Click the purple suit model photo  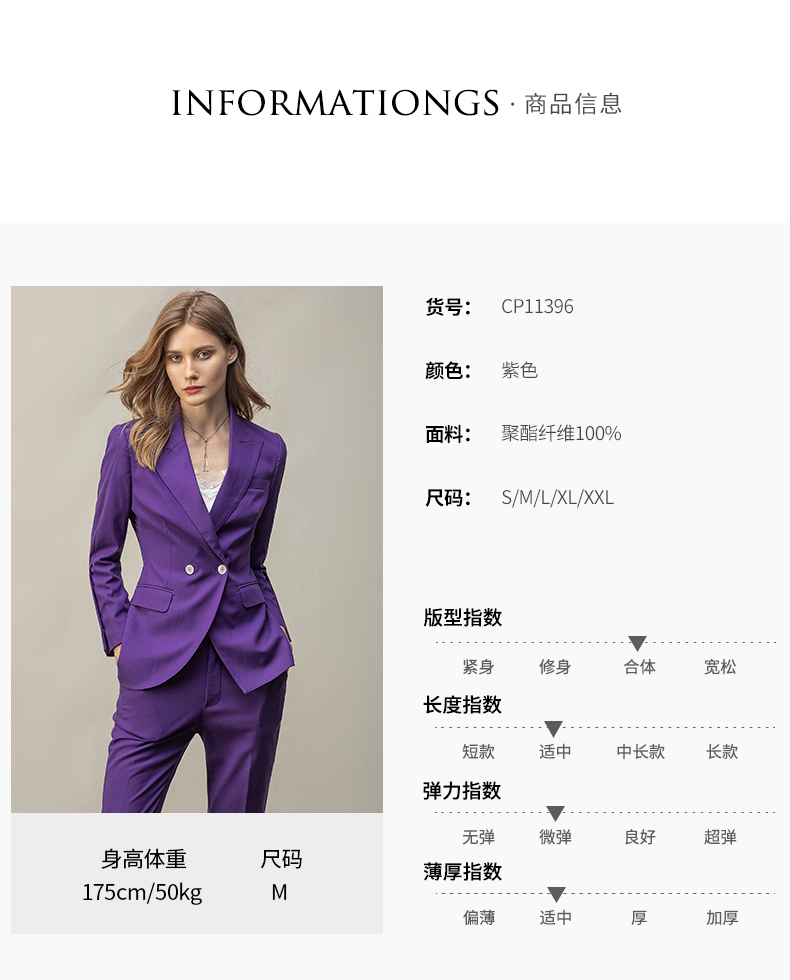point(197,549)
